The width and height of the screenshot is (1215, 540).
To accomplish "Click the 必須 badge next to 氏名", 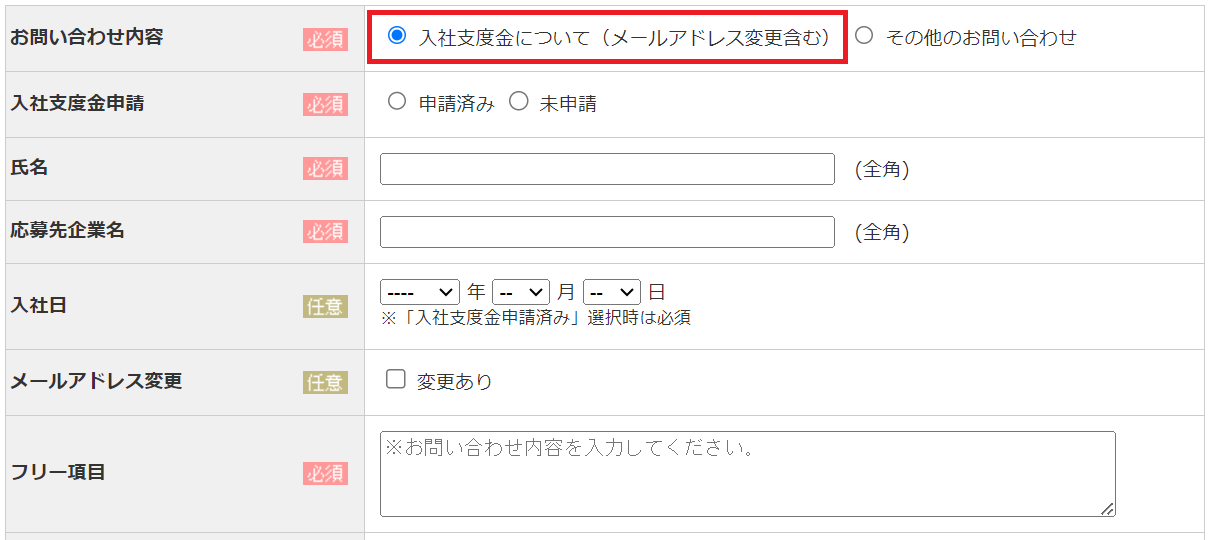I will pos(326,169).
